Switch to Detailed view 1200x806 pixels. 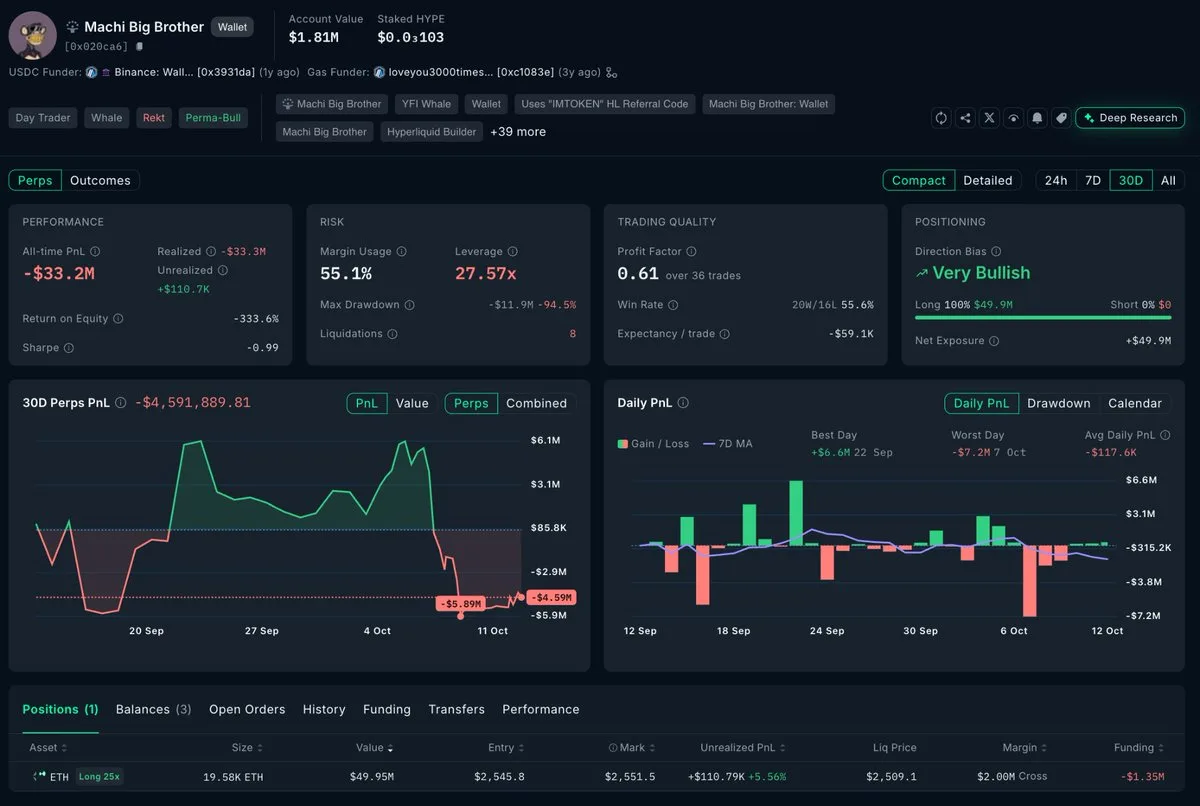988,181
